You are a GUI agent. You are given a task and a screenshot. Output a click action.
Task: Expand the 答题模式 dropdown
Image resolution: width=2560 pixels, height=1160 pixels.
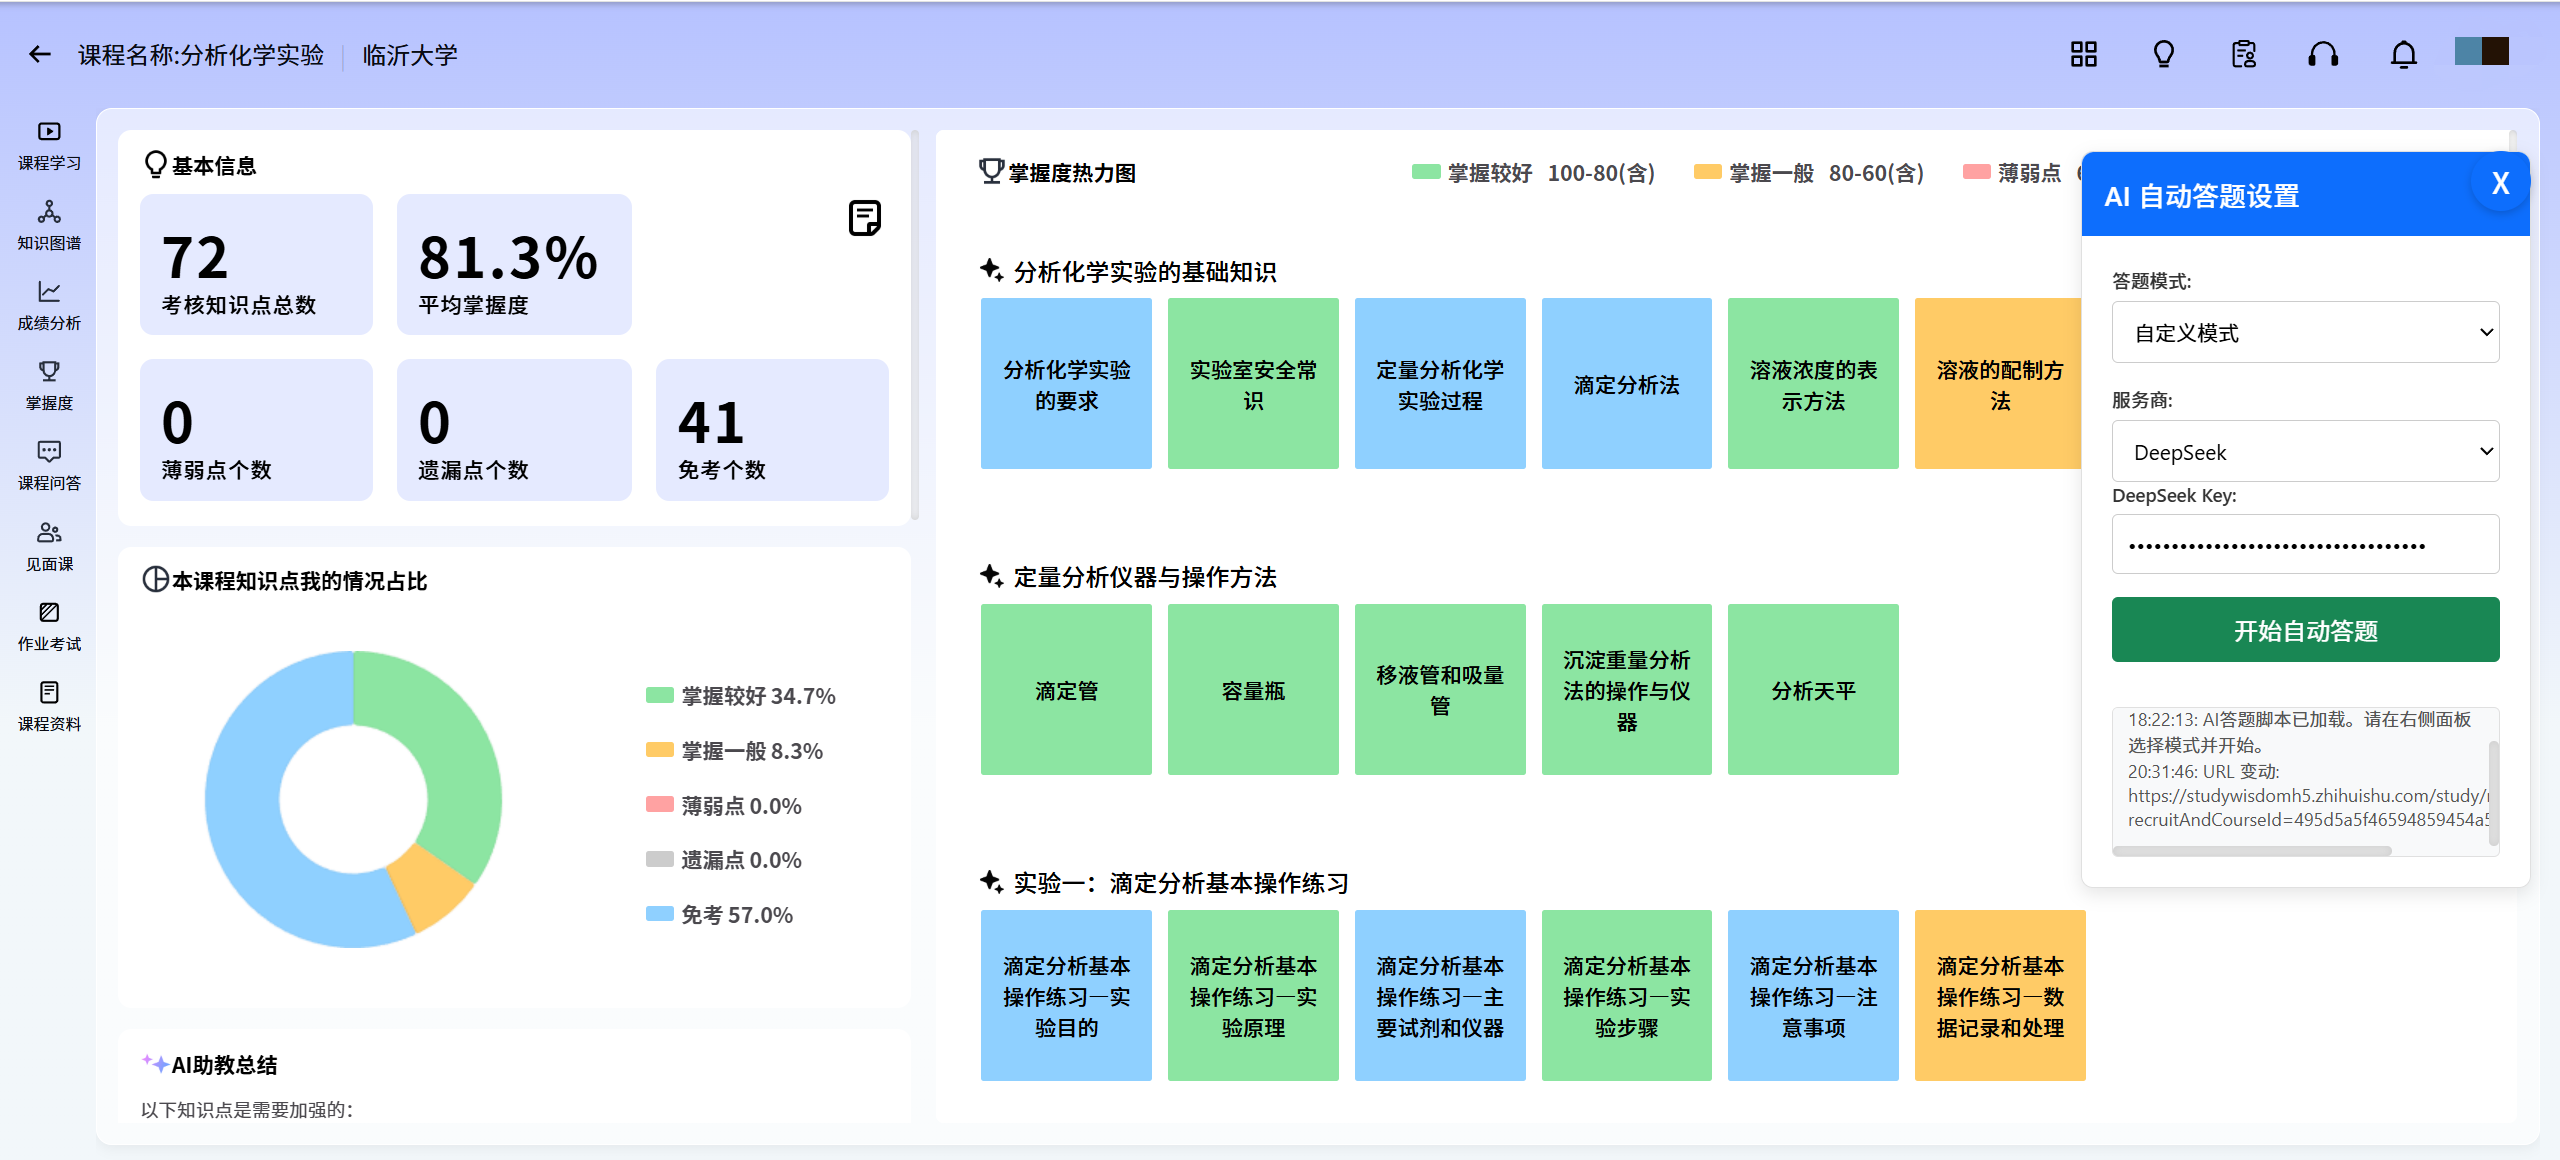(2304, 333)
